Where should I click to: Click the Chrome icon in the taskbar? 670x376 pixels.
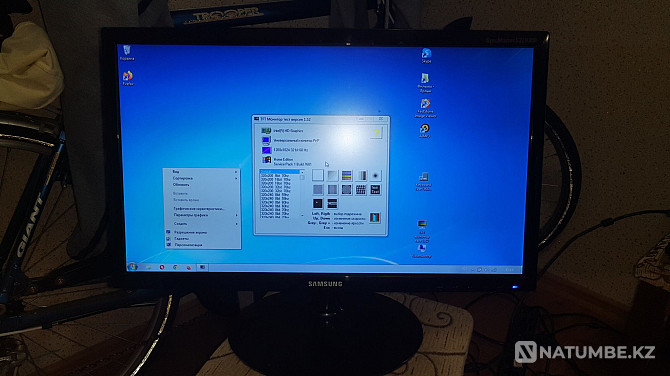click(175, 267)
